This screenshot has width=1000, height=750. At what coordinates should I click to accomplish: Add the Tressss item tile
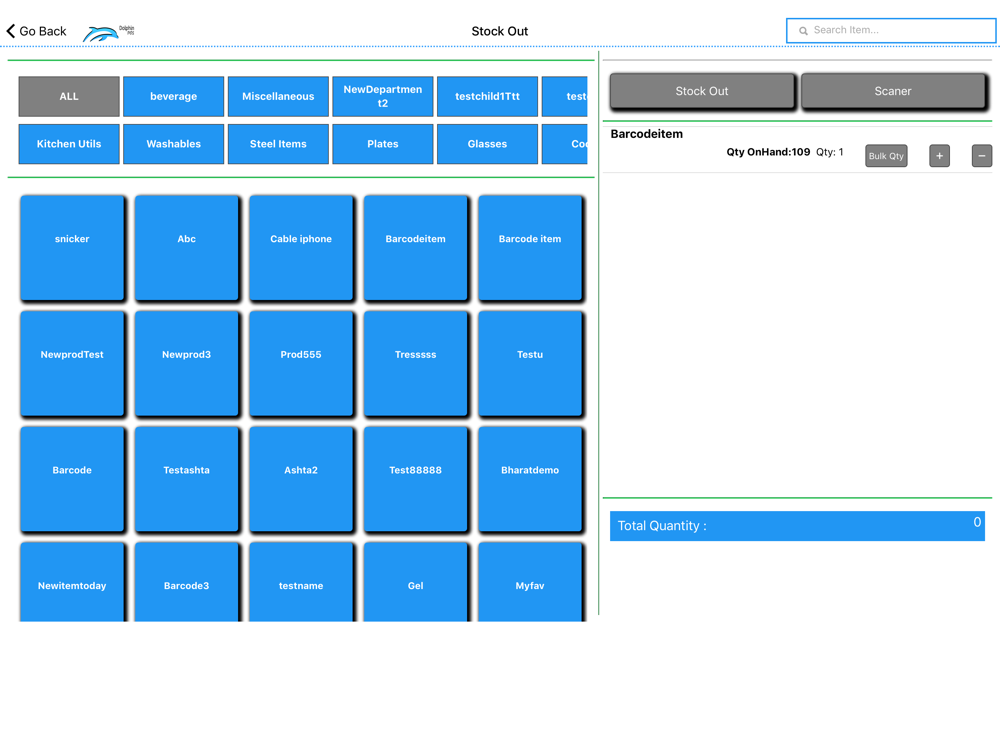click(x=415, y=363)
